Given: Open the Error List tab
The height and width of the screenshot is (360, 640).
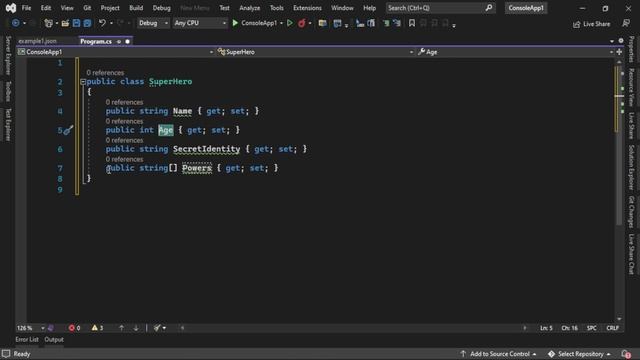Looking at the screenshot, I should pyautogui.click(x=27, y=339).
